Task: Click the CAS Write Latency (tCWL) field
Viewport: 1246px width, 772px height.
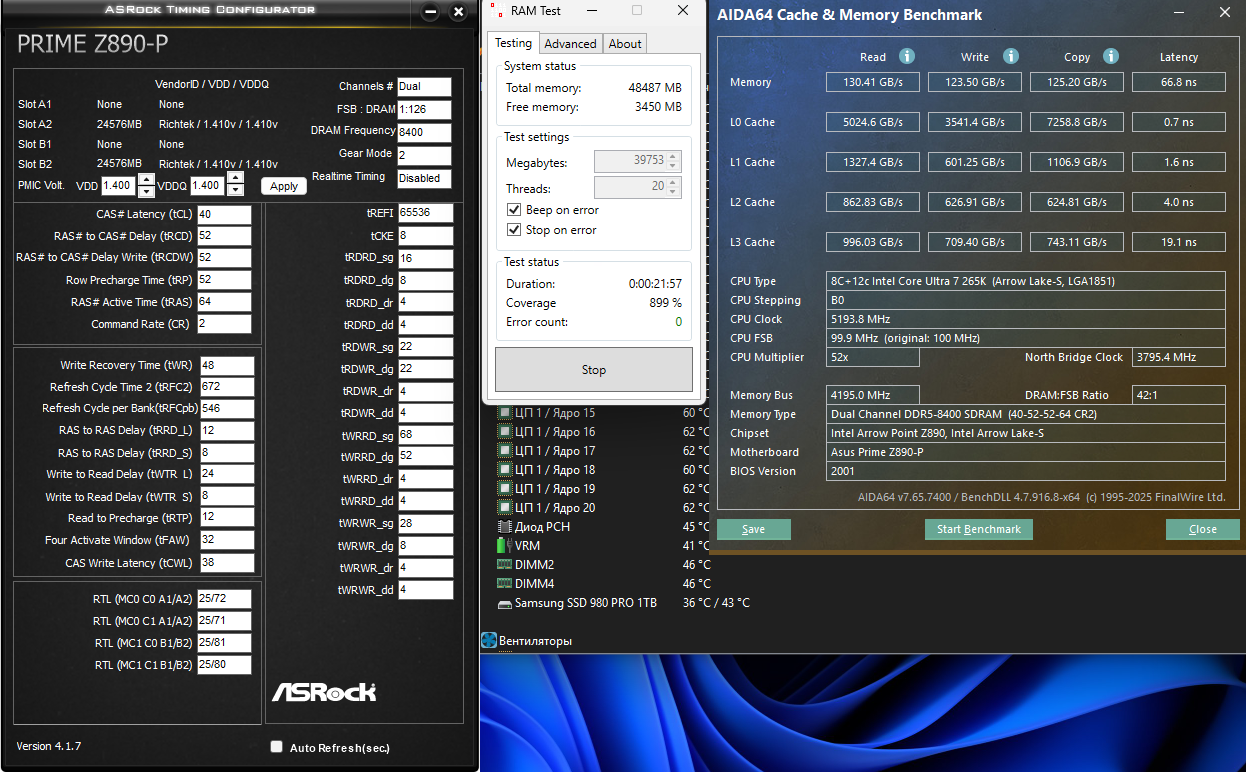Action: coord(227,562)
